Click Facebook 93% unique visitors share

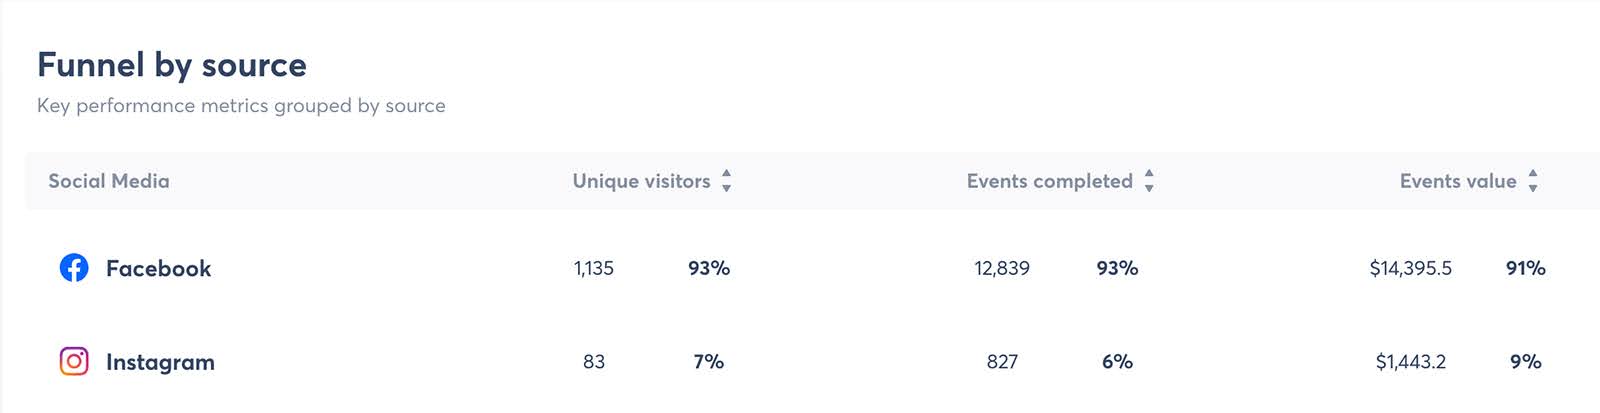tap(709, 268)
